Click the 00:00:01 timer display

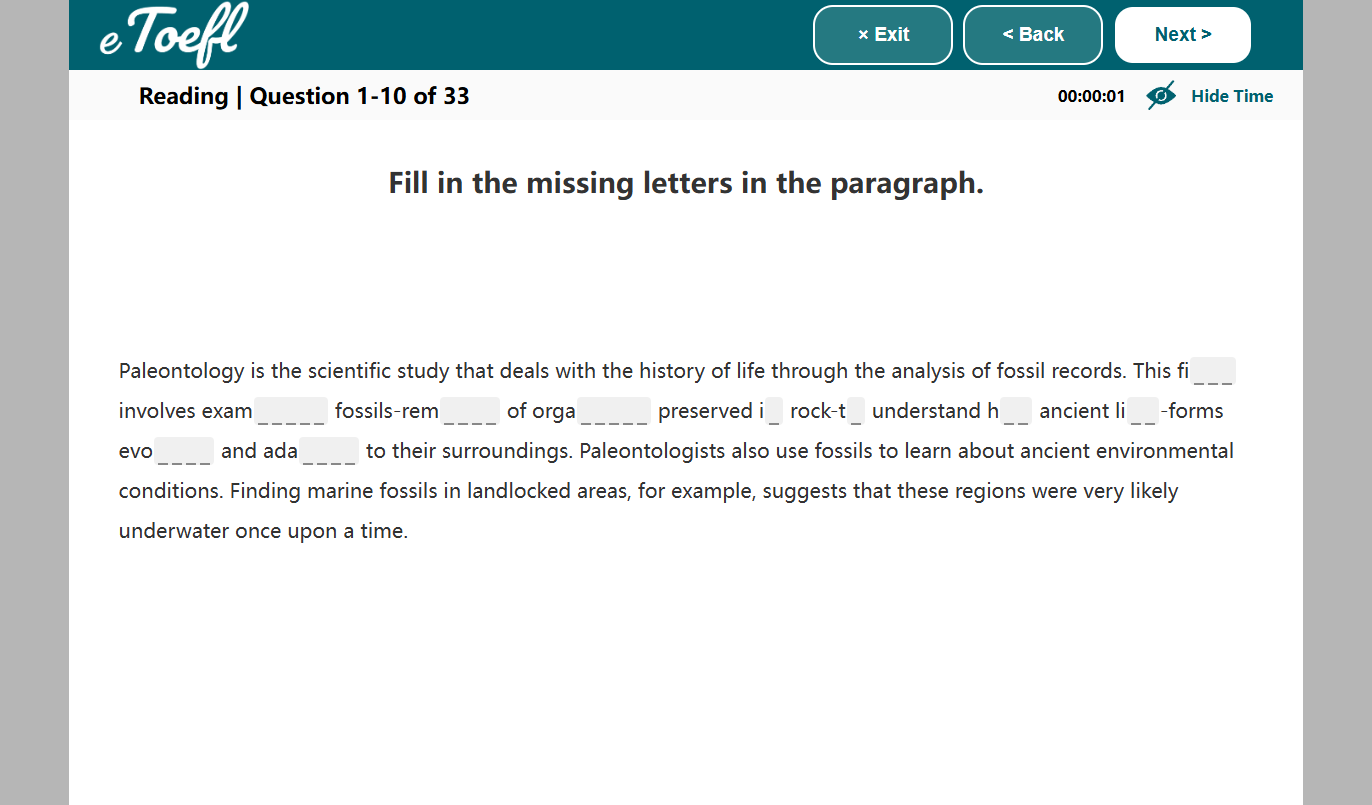coord(1091,95)
